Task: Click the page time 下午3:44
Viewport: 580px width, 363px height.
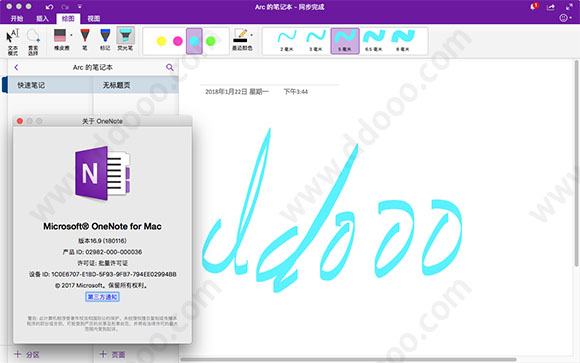Action: (296, 92)
